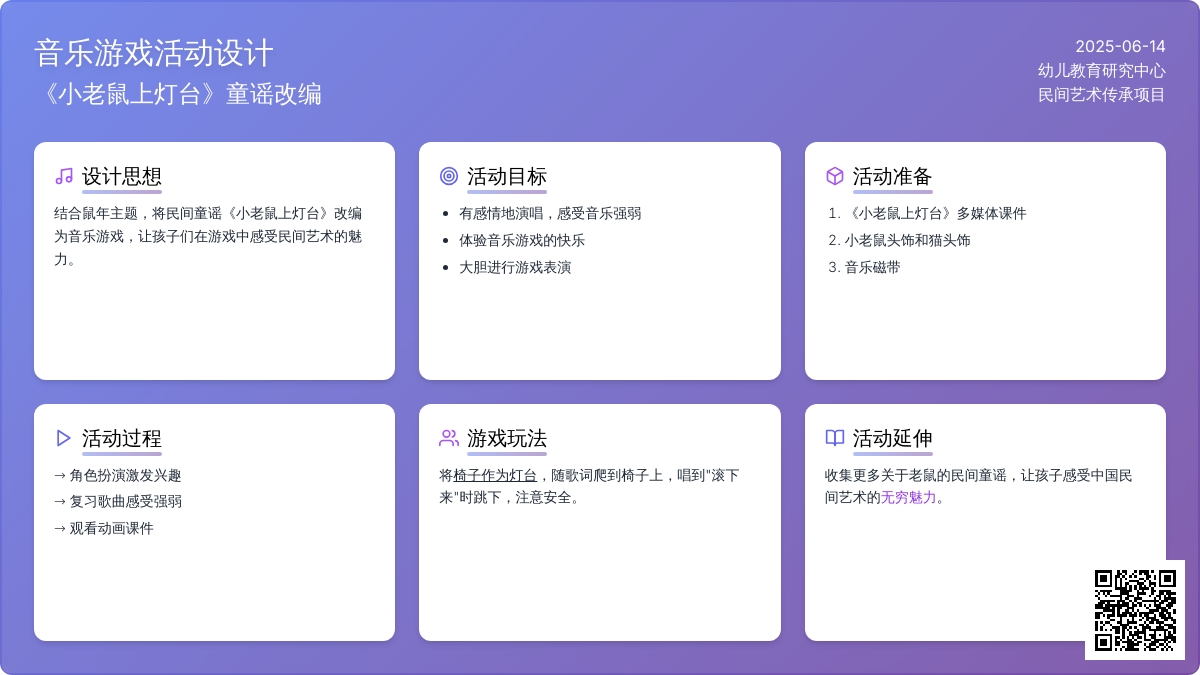Click bullet 有感情地演唱，感受音乐强弱

[550, 213]
